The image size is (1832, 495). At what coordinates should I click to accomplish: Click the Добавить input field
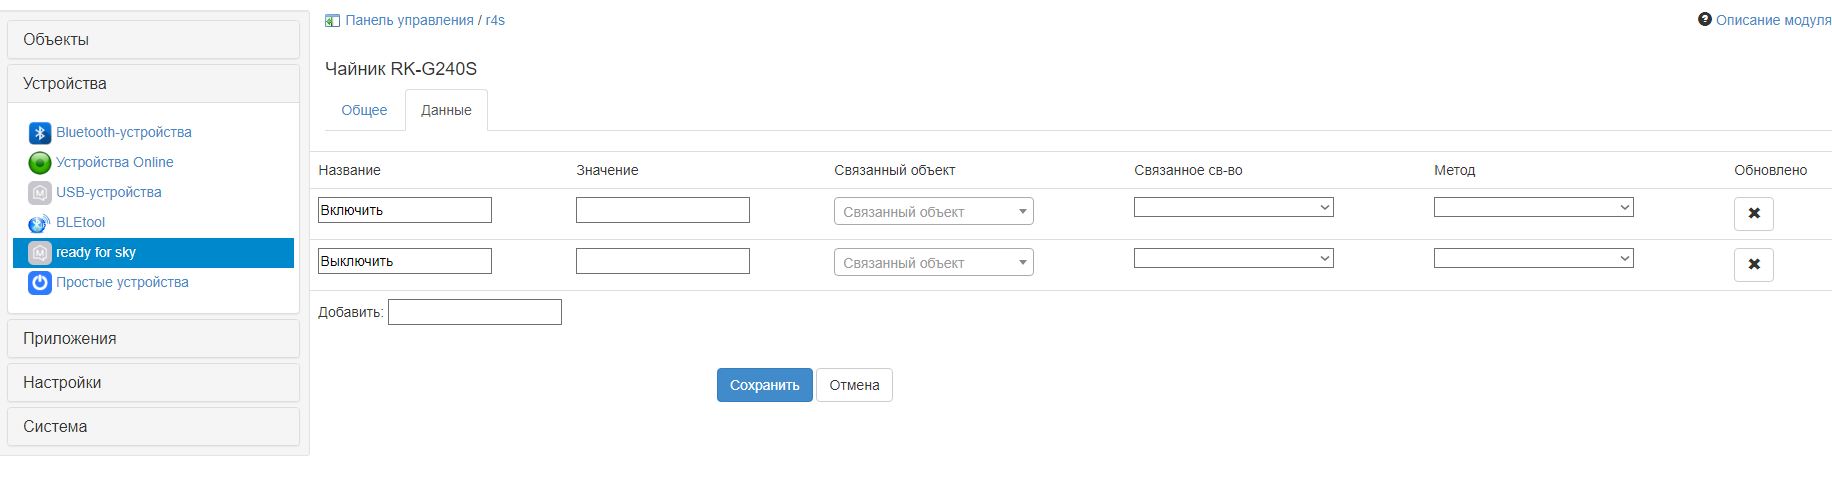coord(474,313)
